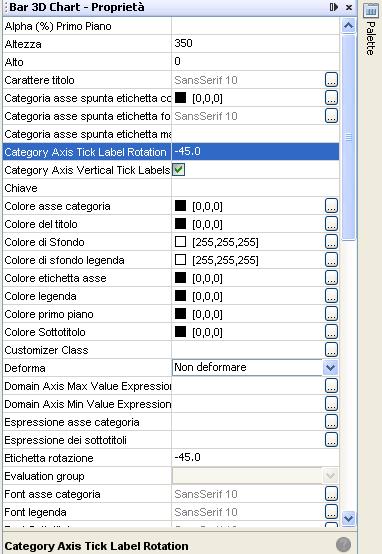
Task: Open editor for Colore di sfondo legenda
Action: pyautogui.click(x=331, y=260)
